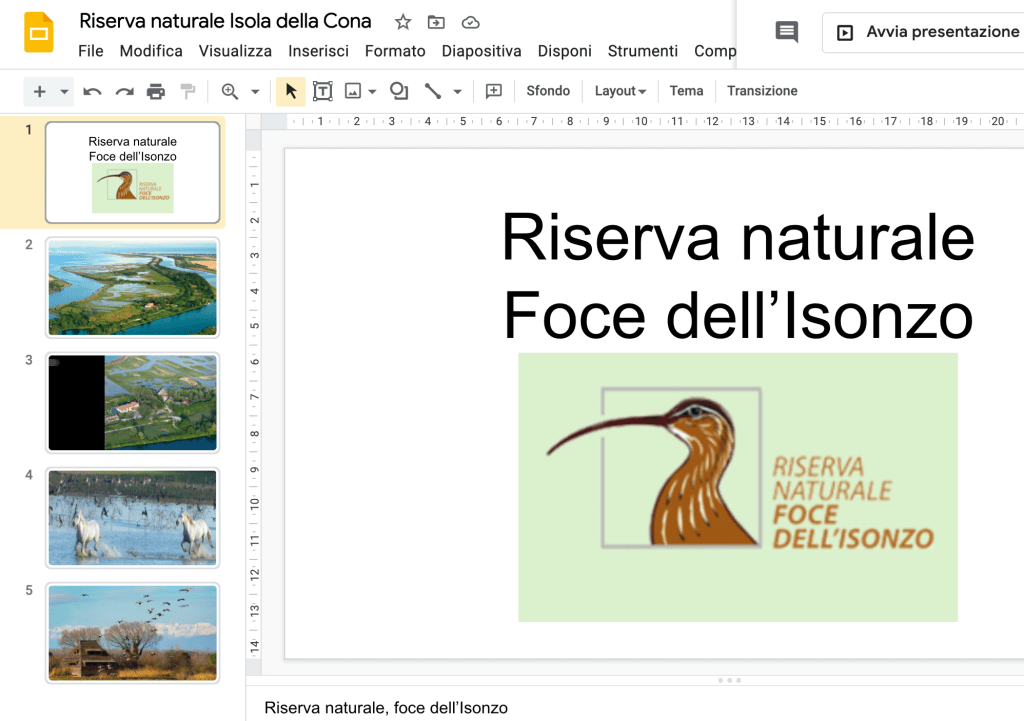Open the Inserisci menu
The height and width of the screenshot is (721, 1024).
[318, 51]
